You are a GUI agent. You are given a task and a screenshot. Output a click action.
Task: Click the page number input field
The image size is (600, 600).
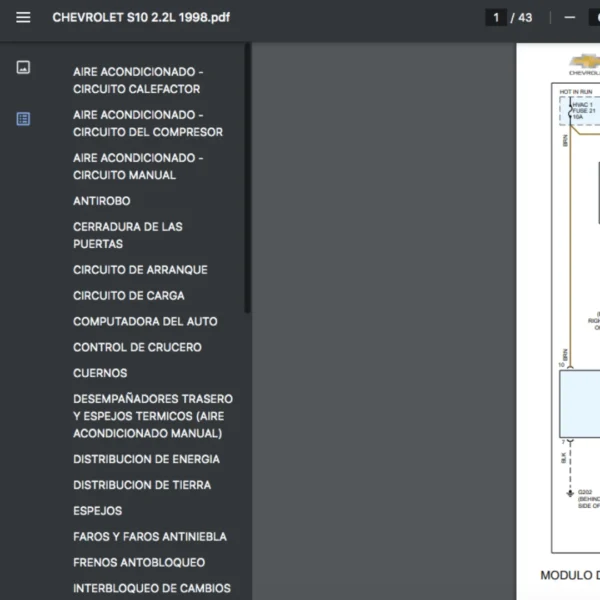click(x=496, y=17)
